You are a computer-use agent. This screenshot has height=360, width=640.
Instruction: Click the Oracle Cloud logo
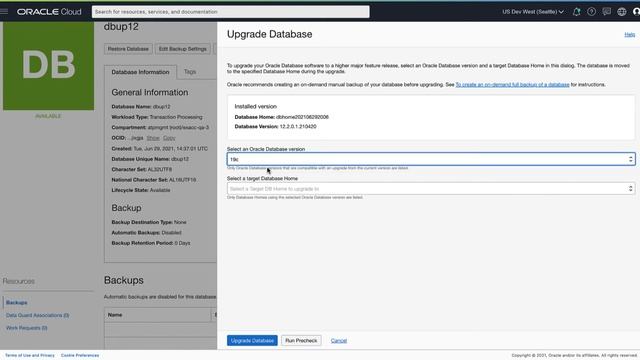tap(49, 12)
